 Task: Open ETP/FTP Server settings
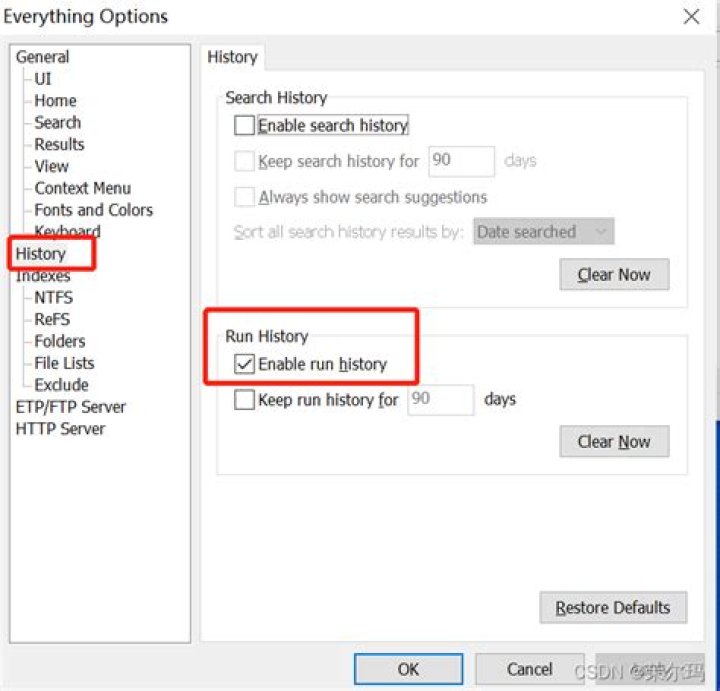(71, 407)
